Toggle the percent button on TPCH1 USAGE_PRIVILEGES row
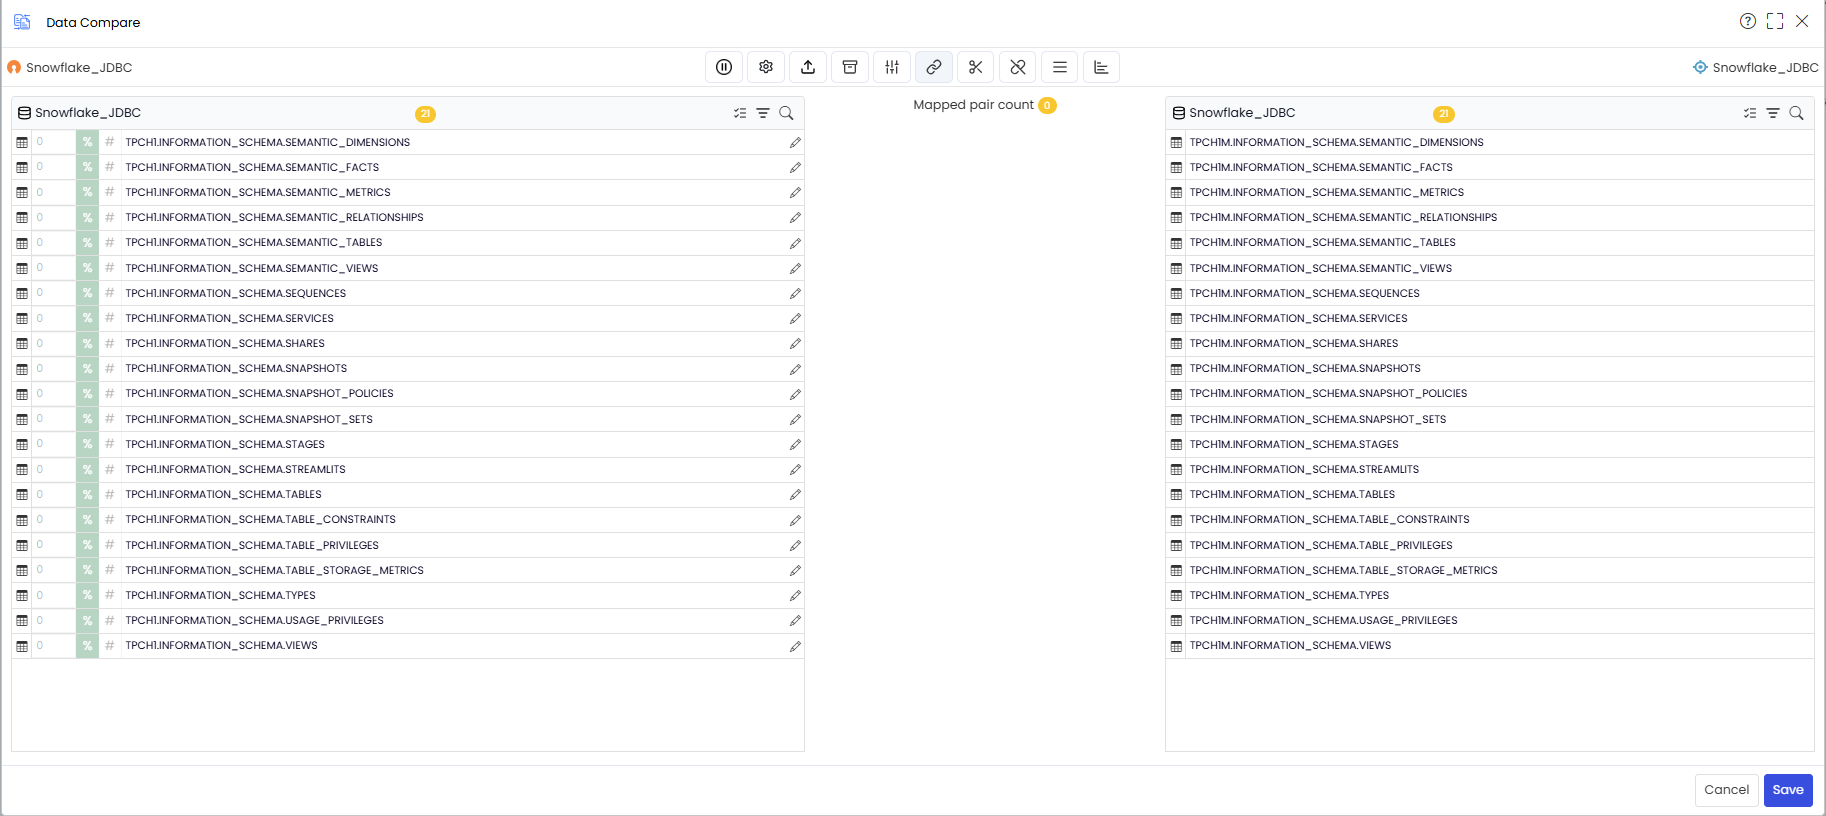 87,620
